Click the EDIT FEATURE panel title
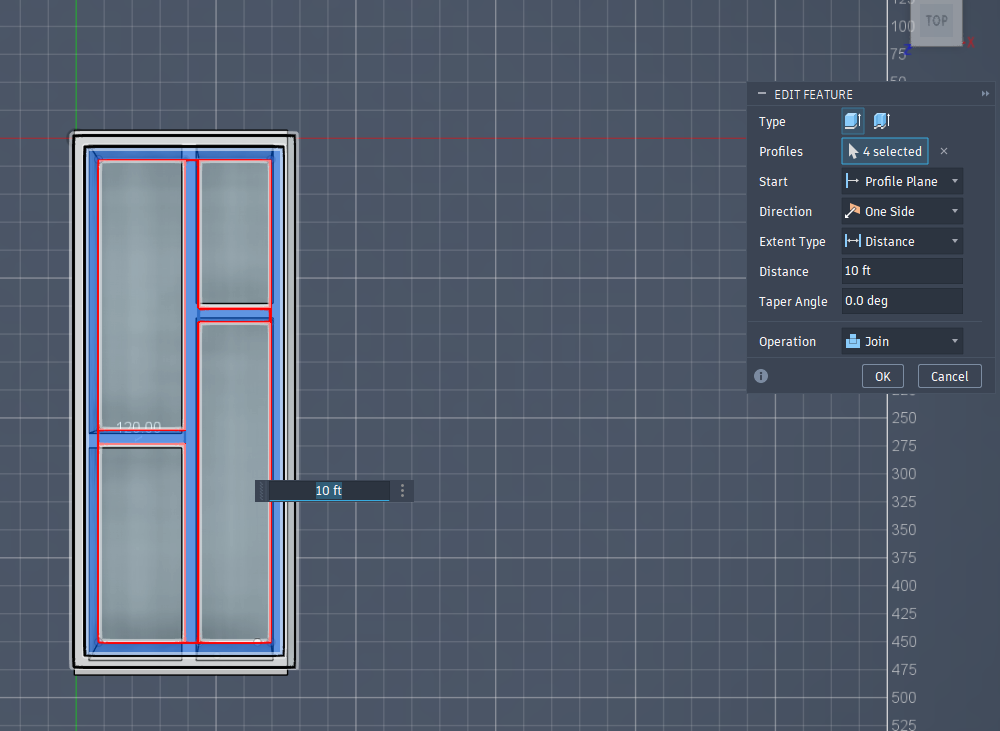Viewport: 1000px width, 731px height. (x=813, y=94)
